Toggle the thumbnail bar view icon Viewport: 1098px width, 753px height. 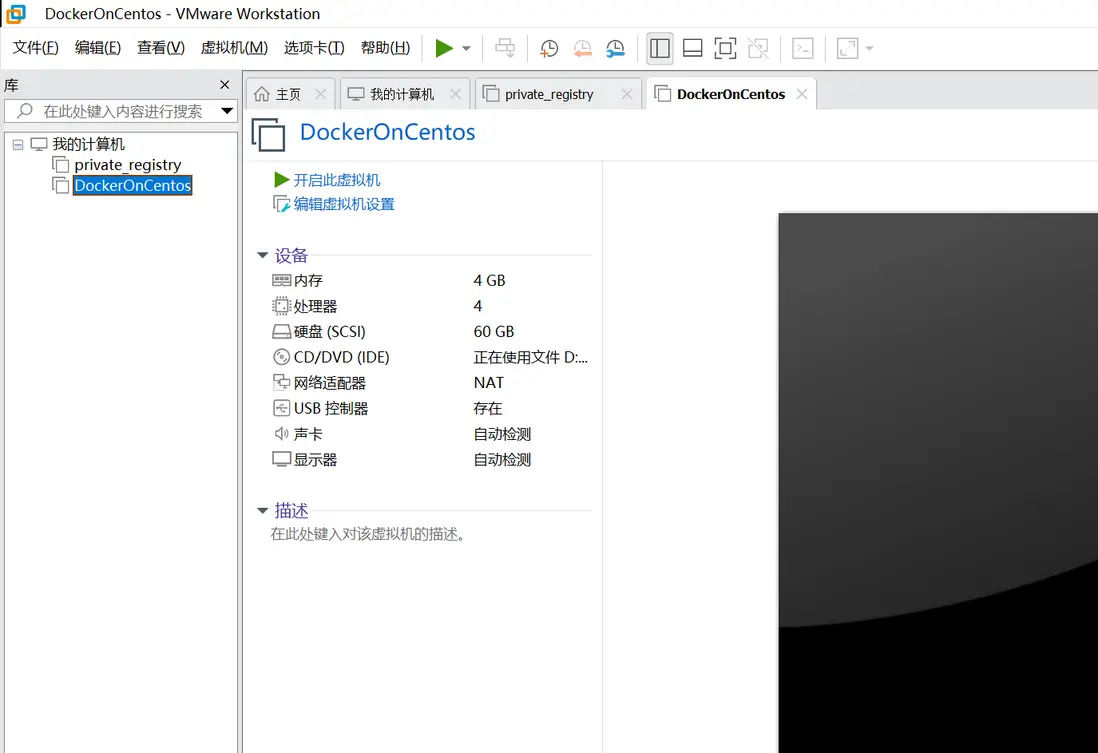[x=693, y=48]
